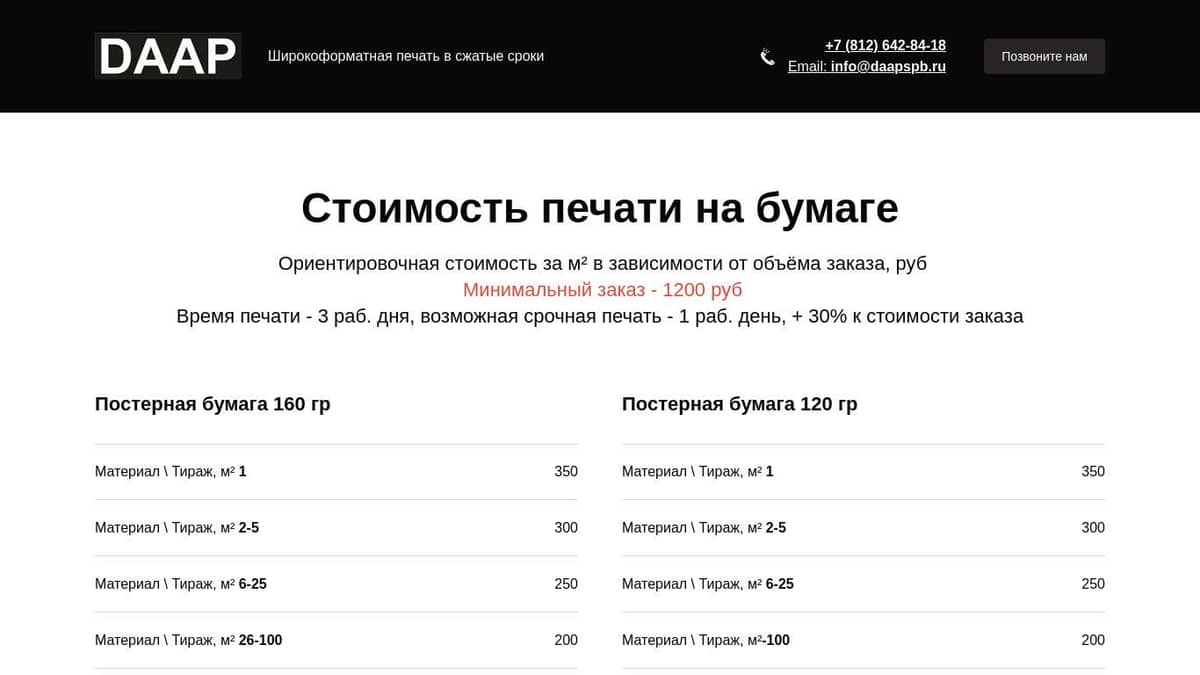Select the row Тираж 26-100 under 160 гр
Image resolution: width=1200 pixels, height=675 pixels.
(x=335, y=640)
